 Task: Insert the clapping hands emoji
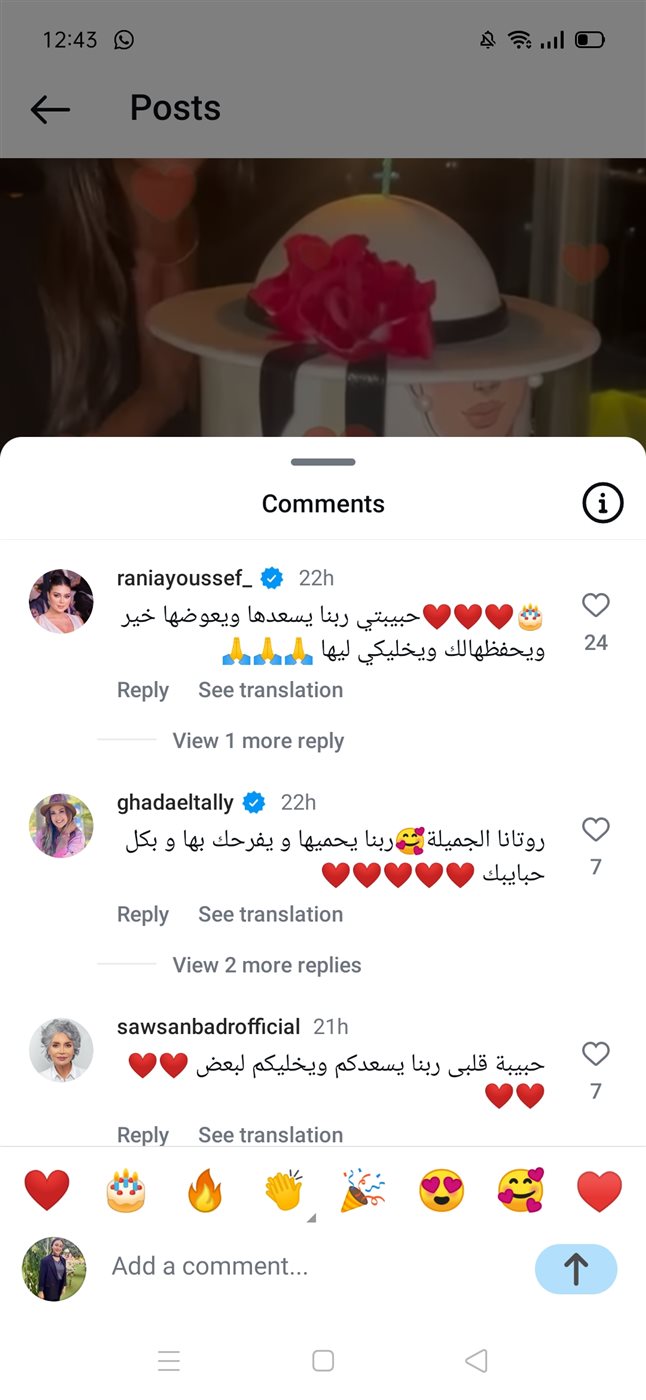(x=284, y=1191)
